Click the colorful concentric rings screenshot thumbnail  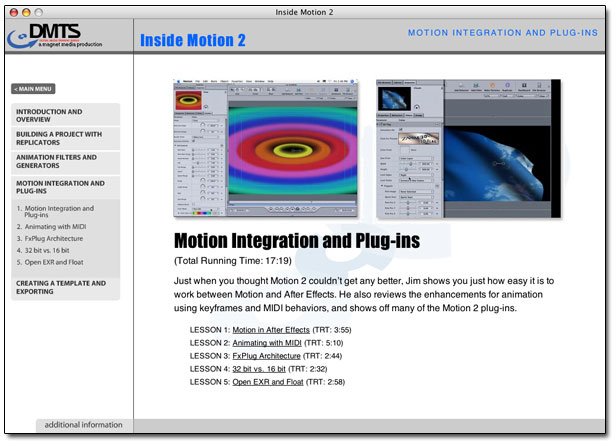(266, 149)
